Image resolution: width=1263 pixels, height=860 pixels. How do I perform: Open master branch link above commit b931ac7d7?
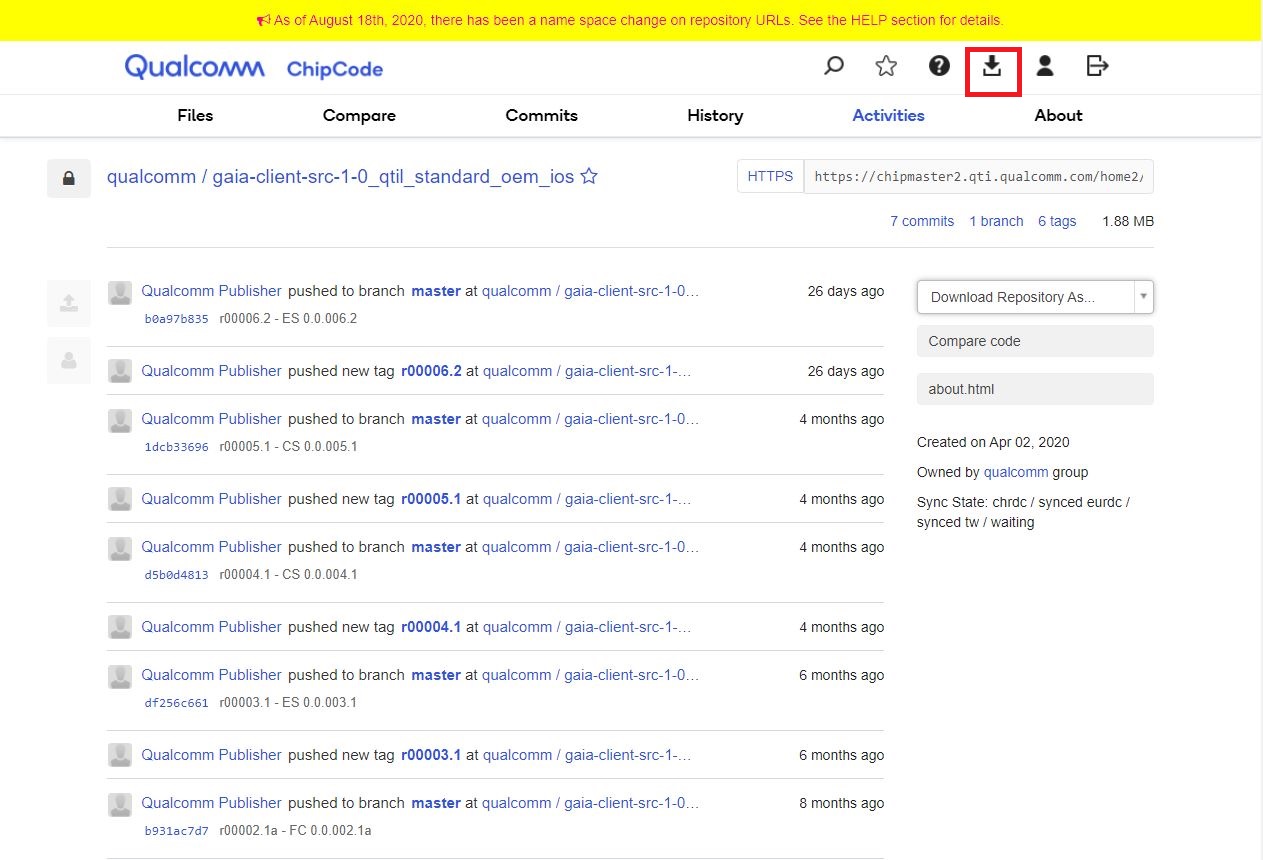pyautogui.click(x=436, y=803)
